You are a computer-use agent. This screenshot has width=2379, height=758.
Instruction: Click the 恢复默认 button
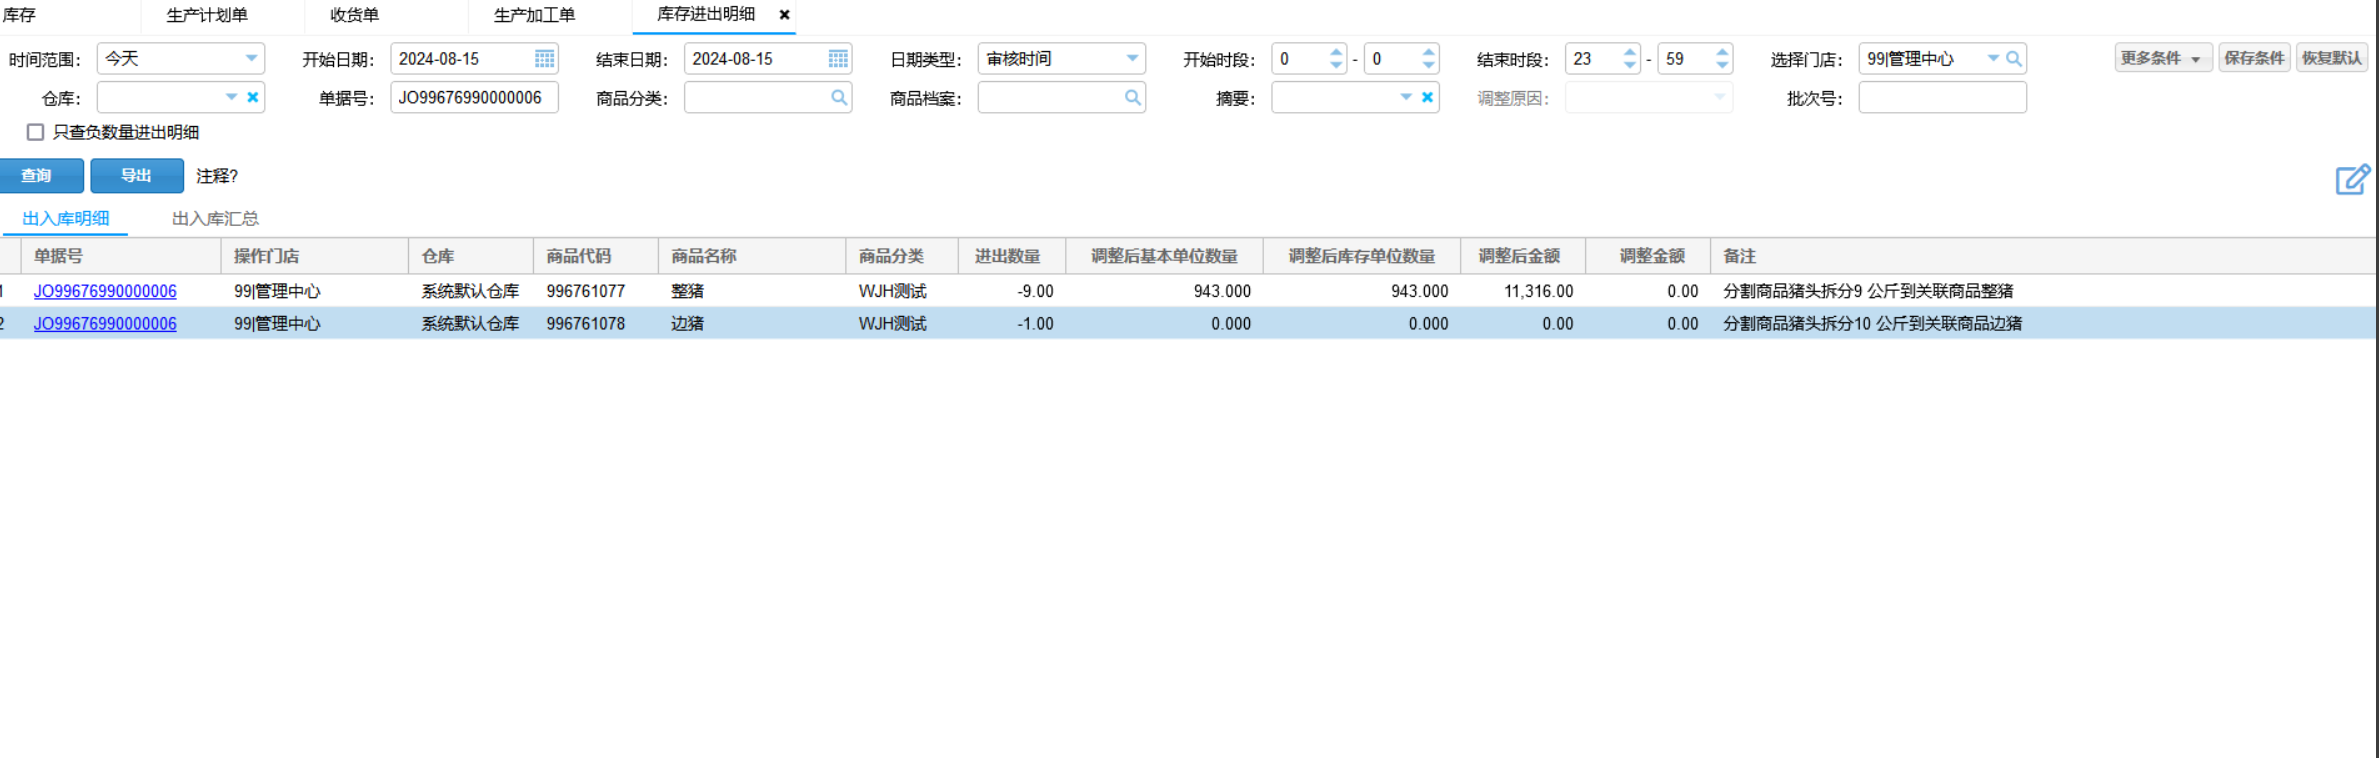click(2331, 58)
